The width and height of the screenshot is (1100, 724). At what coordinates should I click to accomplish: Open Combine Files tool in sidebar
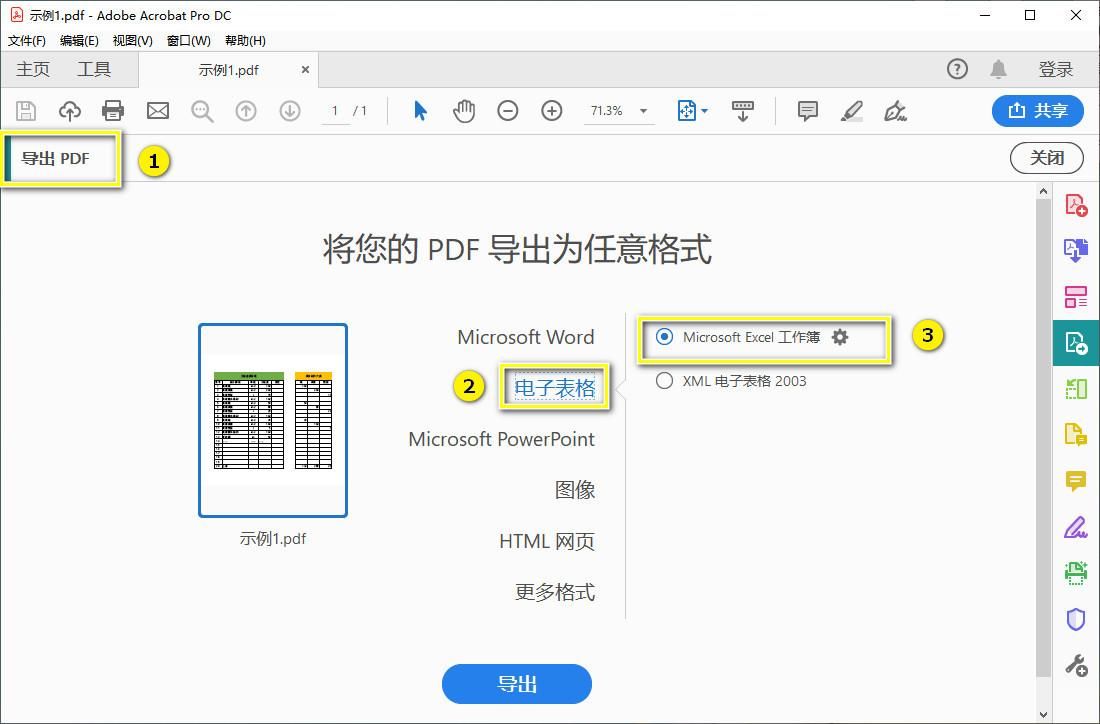(x=1076, y=250)
